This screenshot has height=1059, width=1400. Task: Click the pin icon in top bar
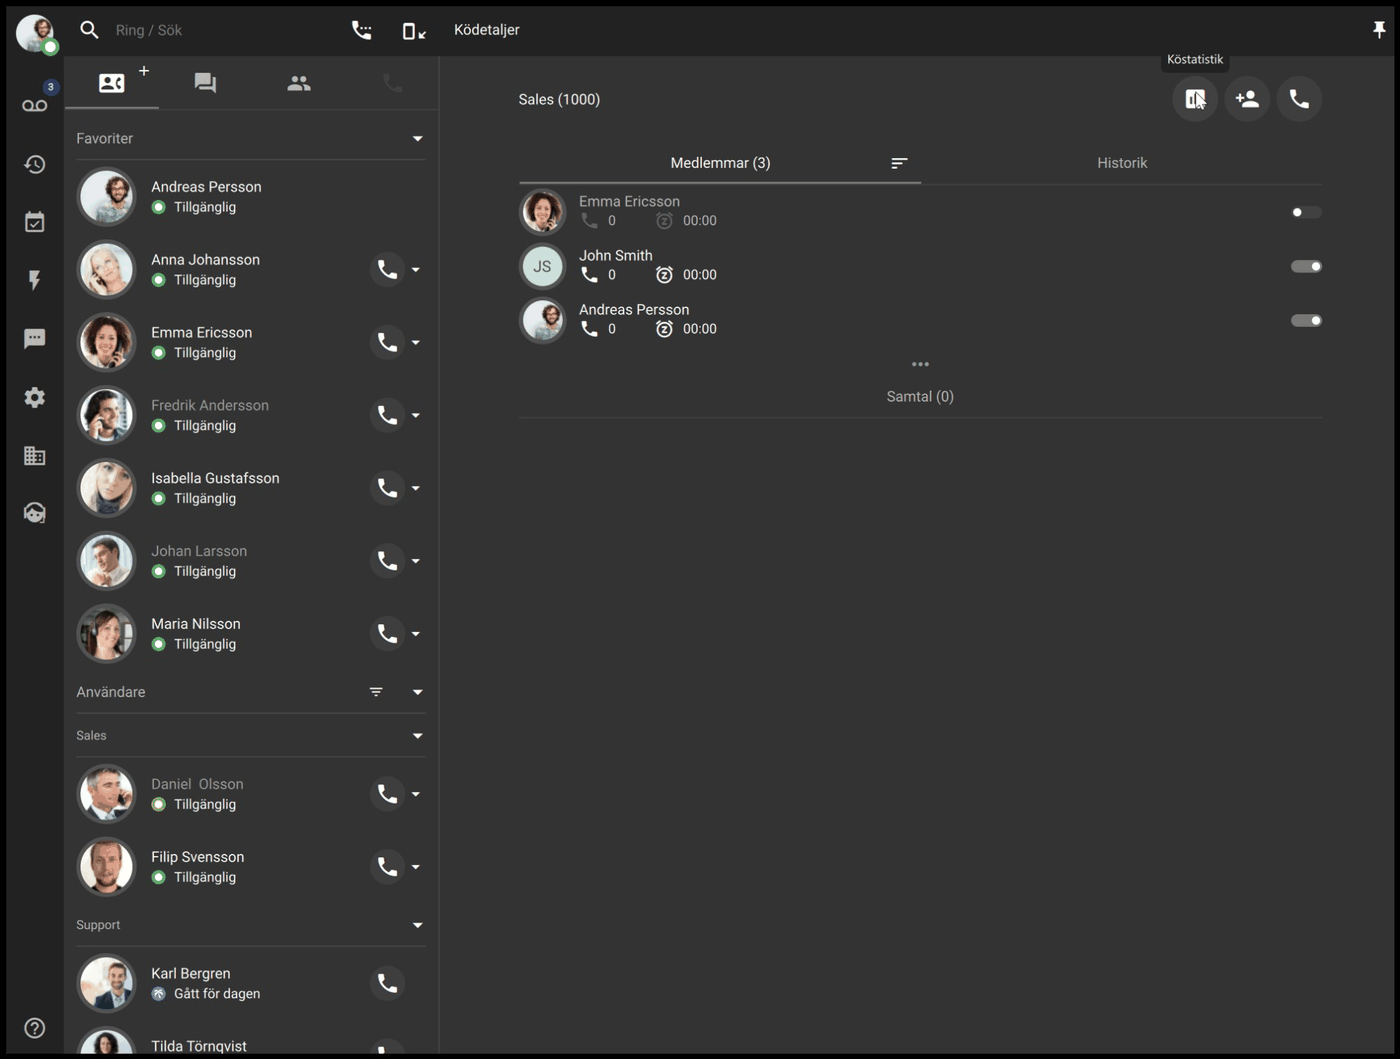click(x=1378, y=30)
